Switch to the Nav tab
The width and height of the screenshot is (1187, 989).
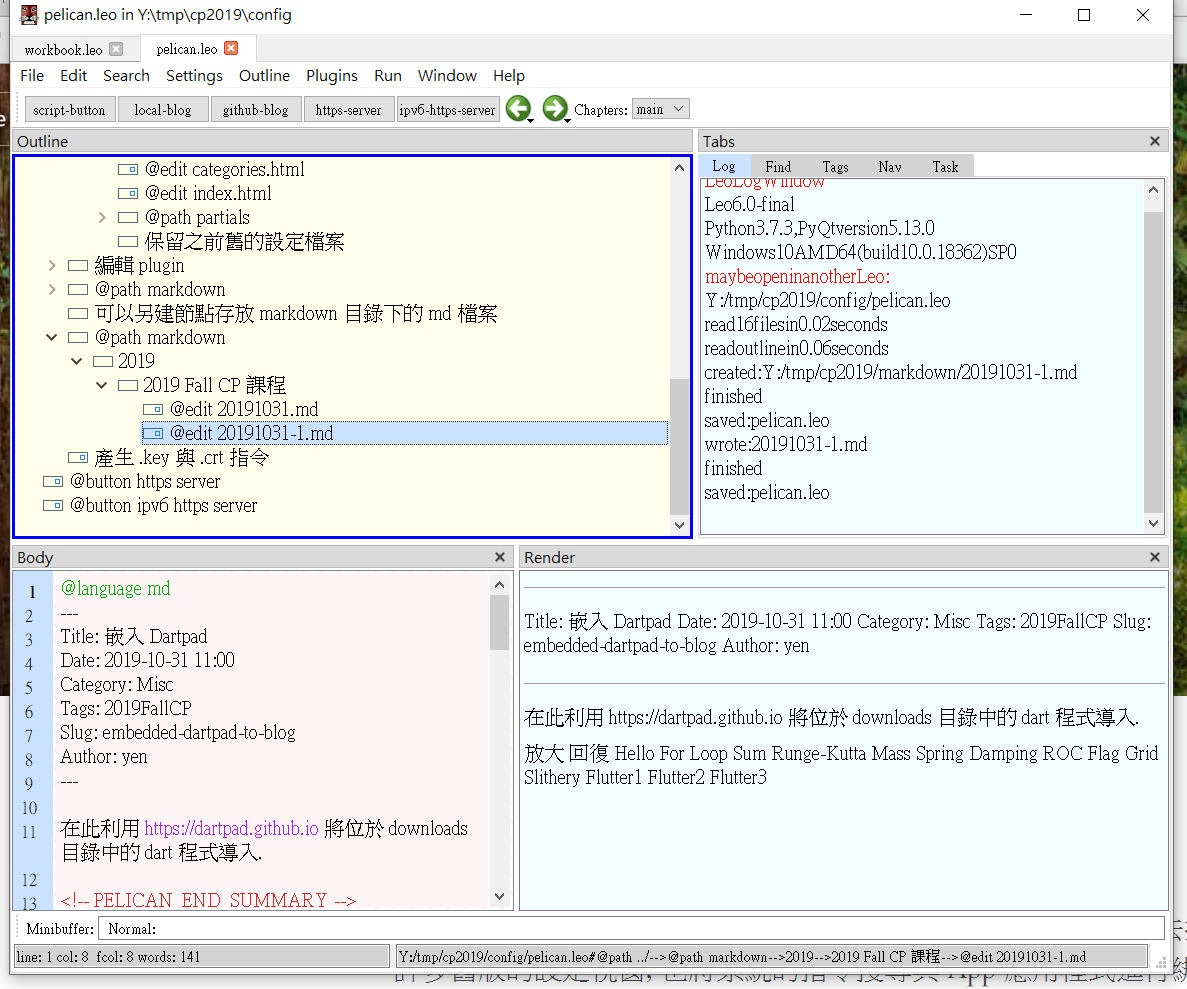pyautogui.click(x=890, y=167)
